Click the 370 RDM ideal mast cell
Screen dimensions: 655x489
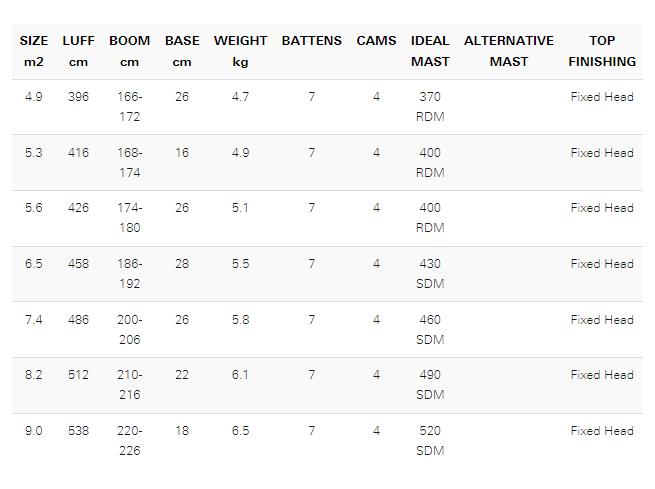[x=430, y=107]
